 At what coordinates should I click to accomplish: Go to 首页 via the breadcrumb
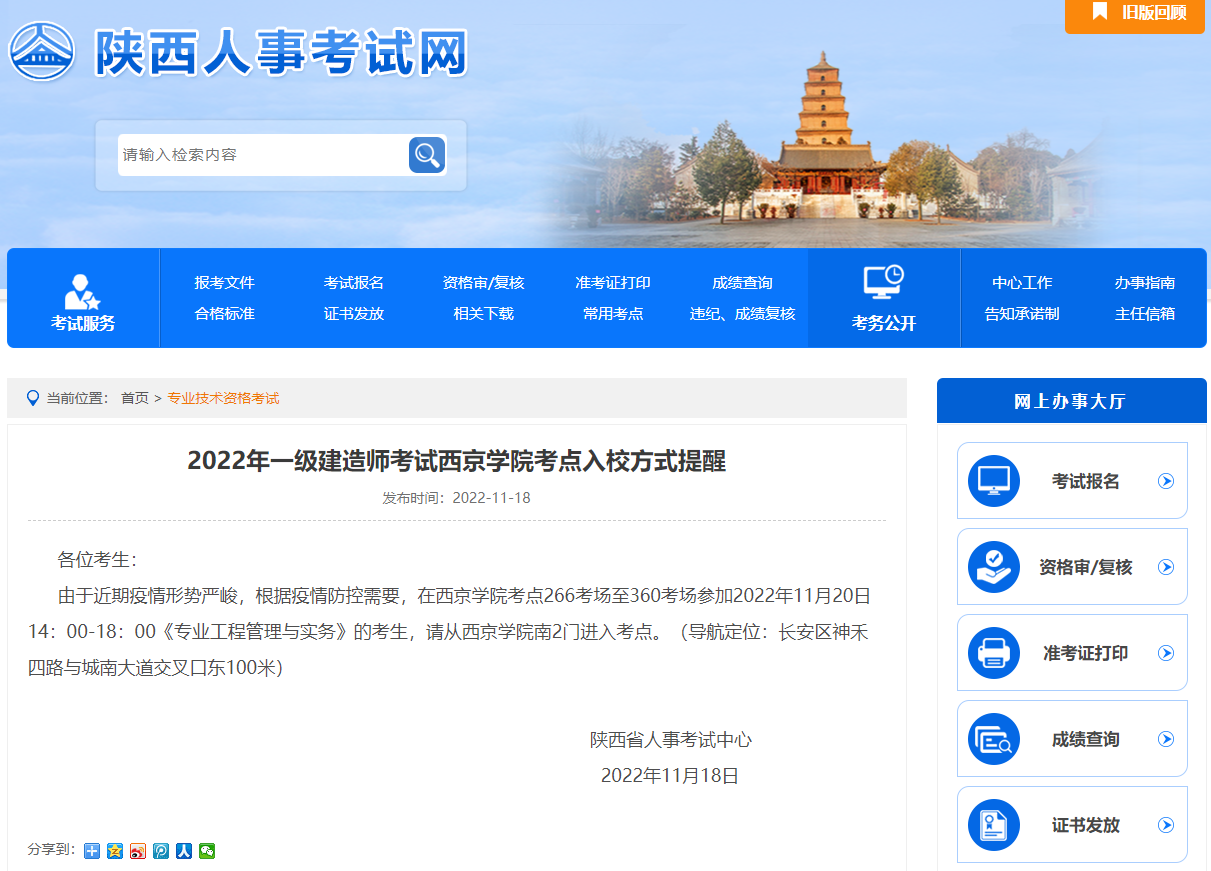click(134, 398)
